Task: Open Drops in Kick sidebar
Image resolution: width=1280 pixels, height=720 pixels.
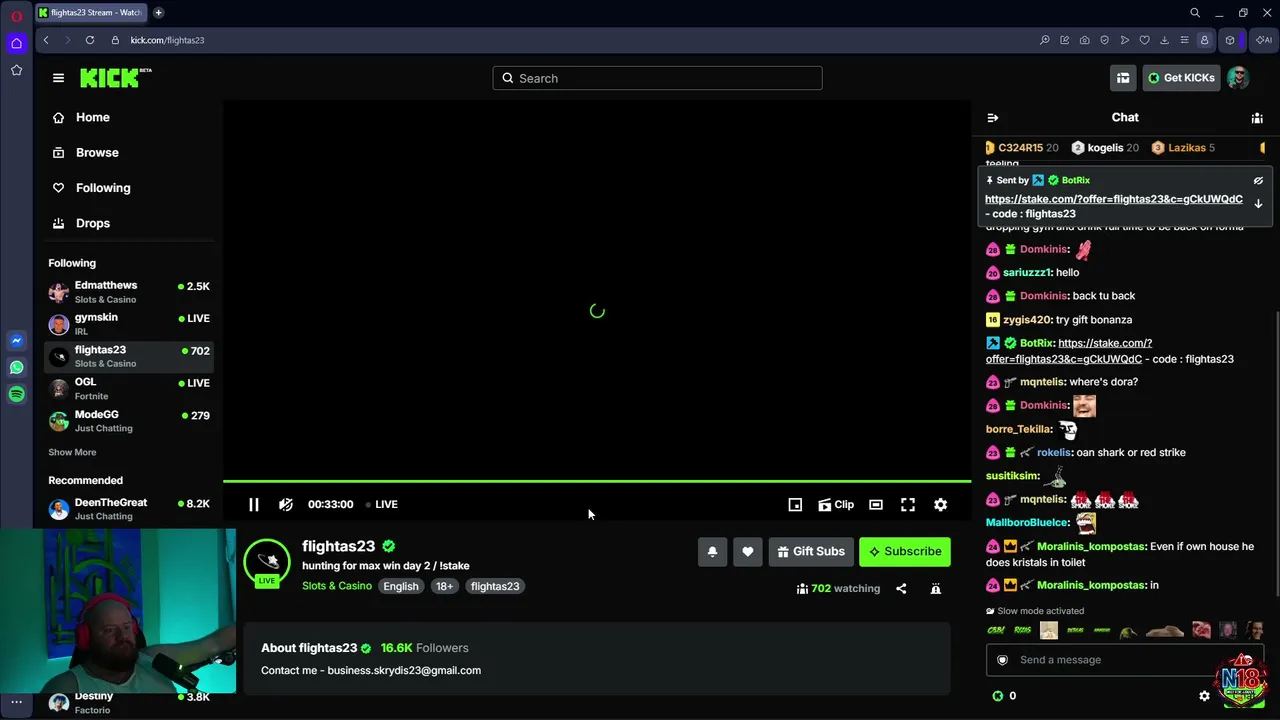Action: coord(129,223)
